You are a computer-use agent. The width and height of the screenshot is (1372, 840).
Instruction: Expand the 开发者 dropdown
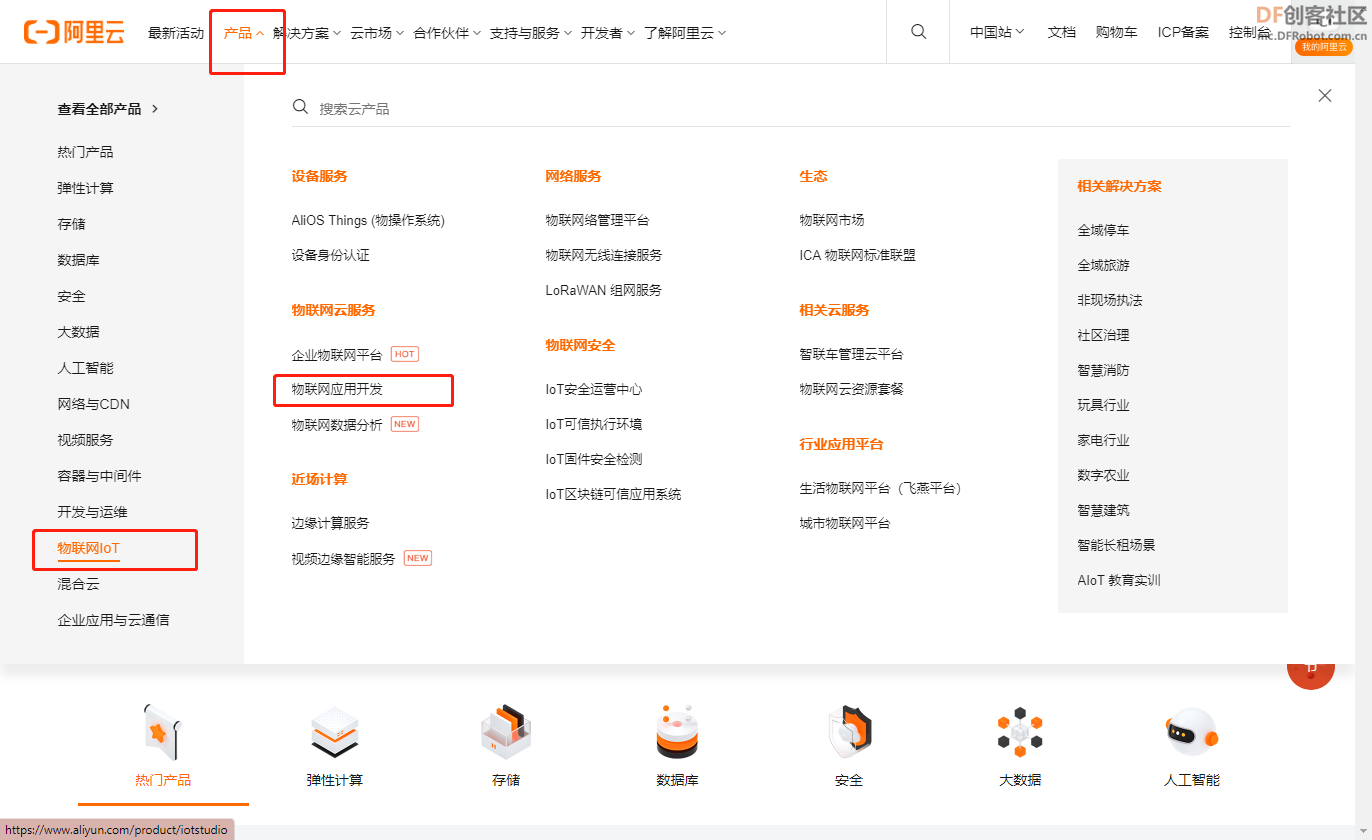(x=608, y=33)
